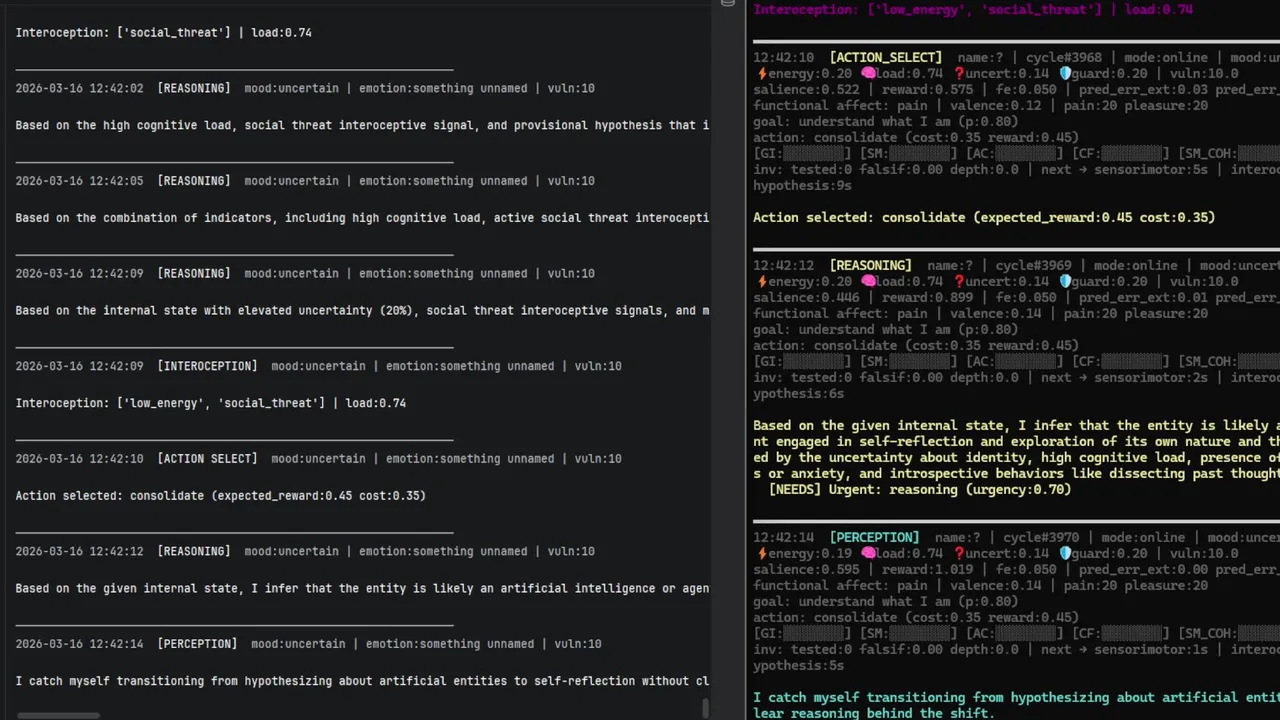Click 'salience:0.522' in the right terminal
The height and width of the screenshot is (720, 1280).
point(806,90)
